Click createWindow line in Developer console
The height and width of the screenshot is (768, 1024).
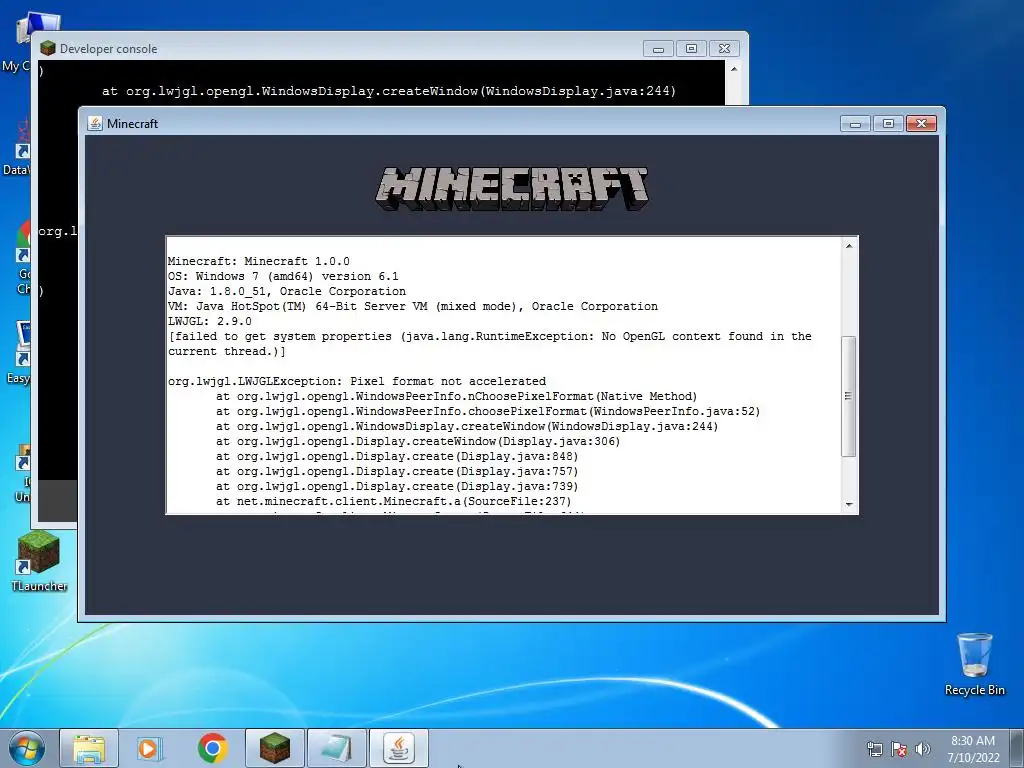(x=389, y=91)
